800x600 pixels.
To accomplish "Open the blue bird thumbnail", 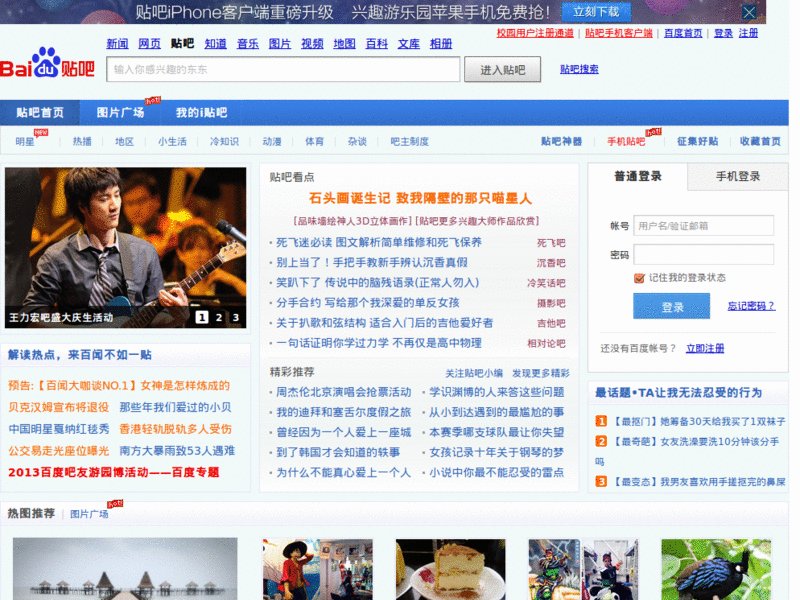I will [x=716, y=569].
